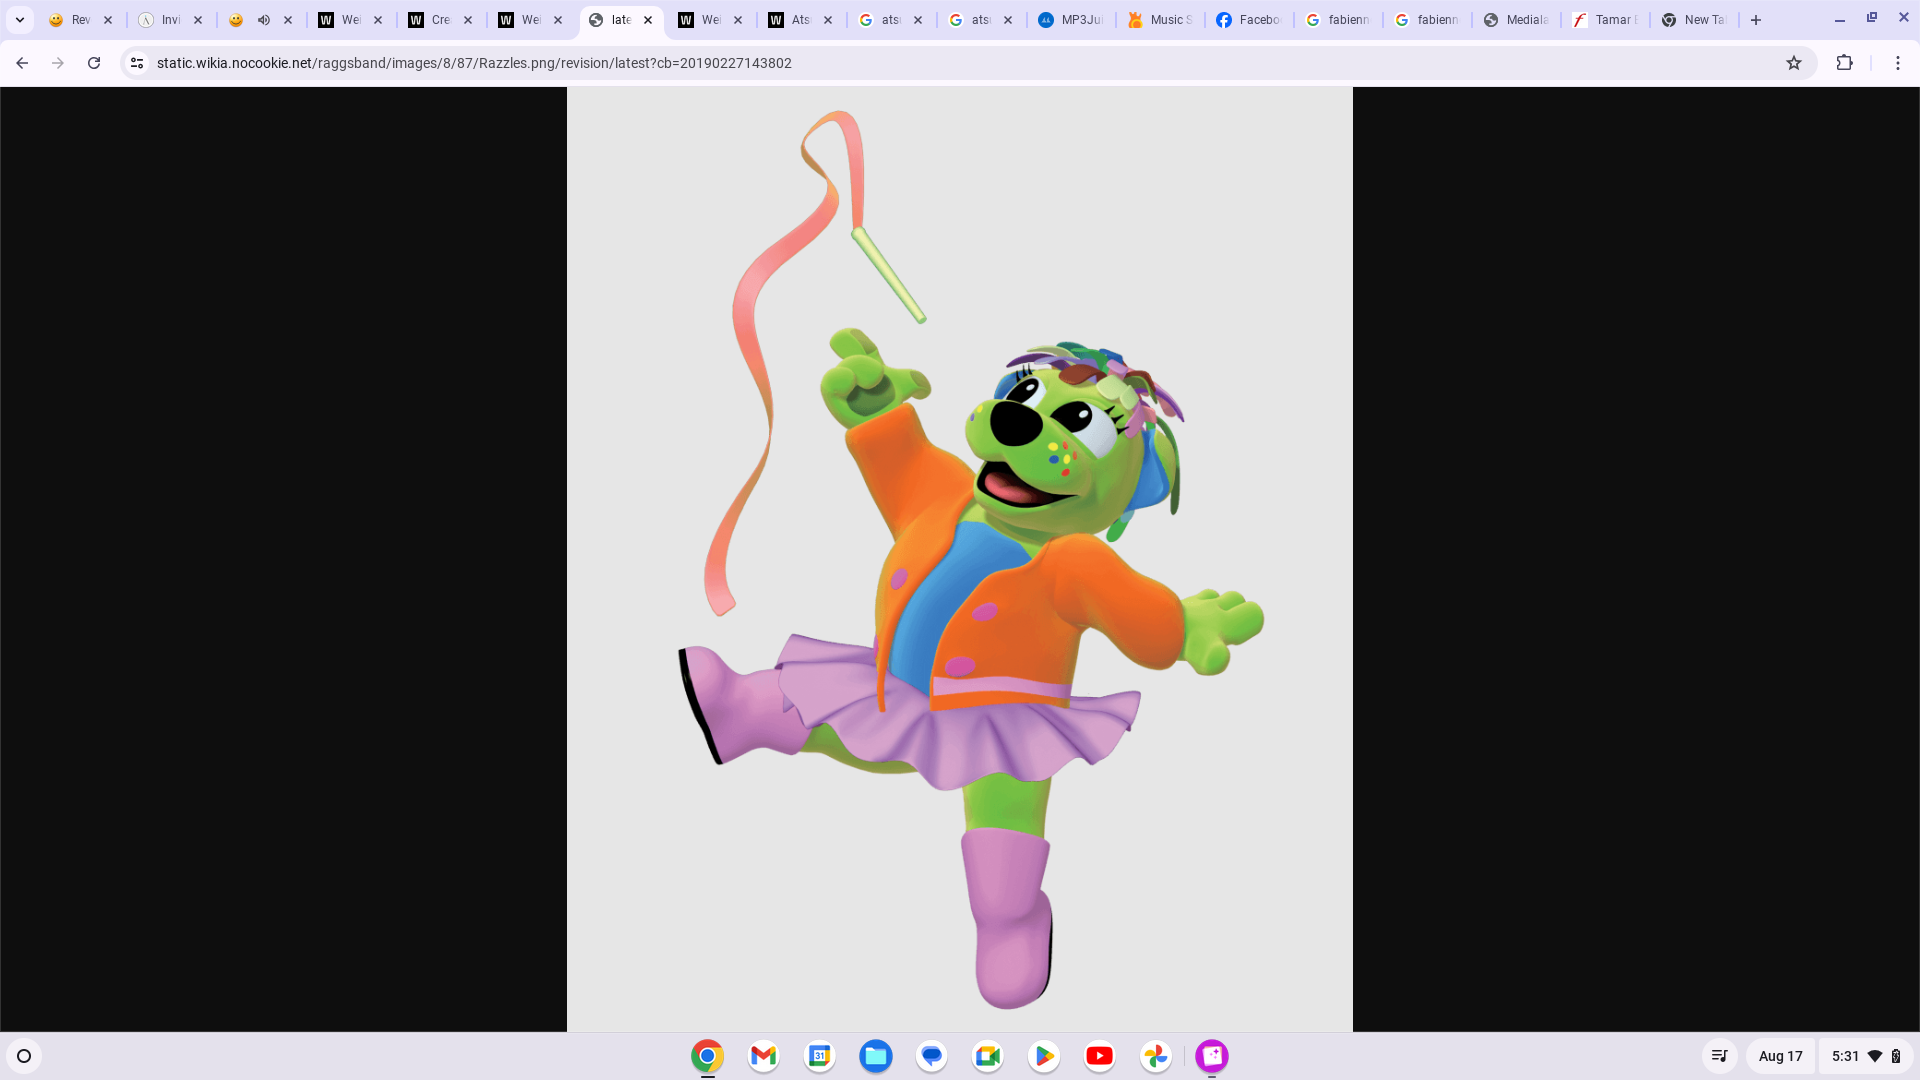
Task: Close the 'Invi' tab
Action: [198, 20]
